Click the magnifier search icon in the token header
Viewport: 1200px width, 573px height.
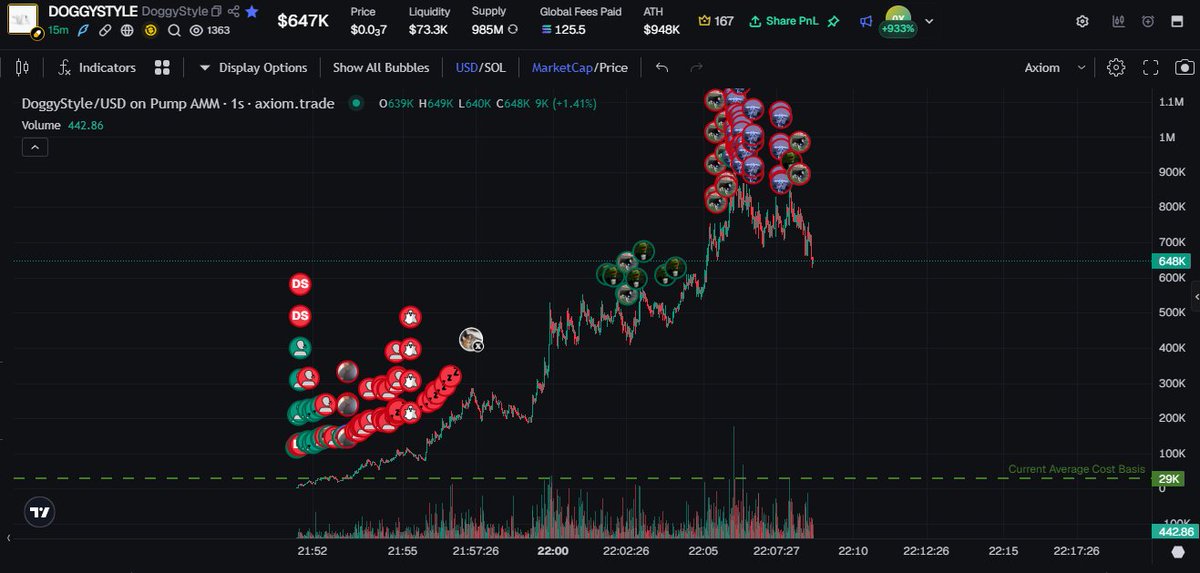coord(175,30)
